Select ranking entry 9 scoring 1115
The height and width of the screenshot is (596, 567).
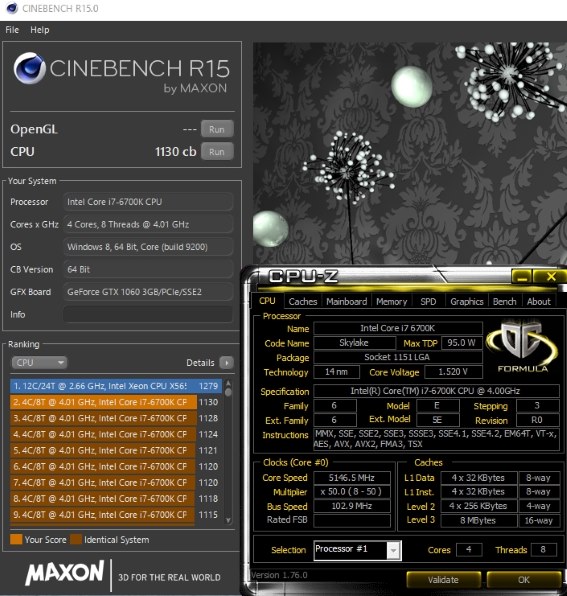(116, 515)
